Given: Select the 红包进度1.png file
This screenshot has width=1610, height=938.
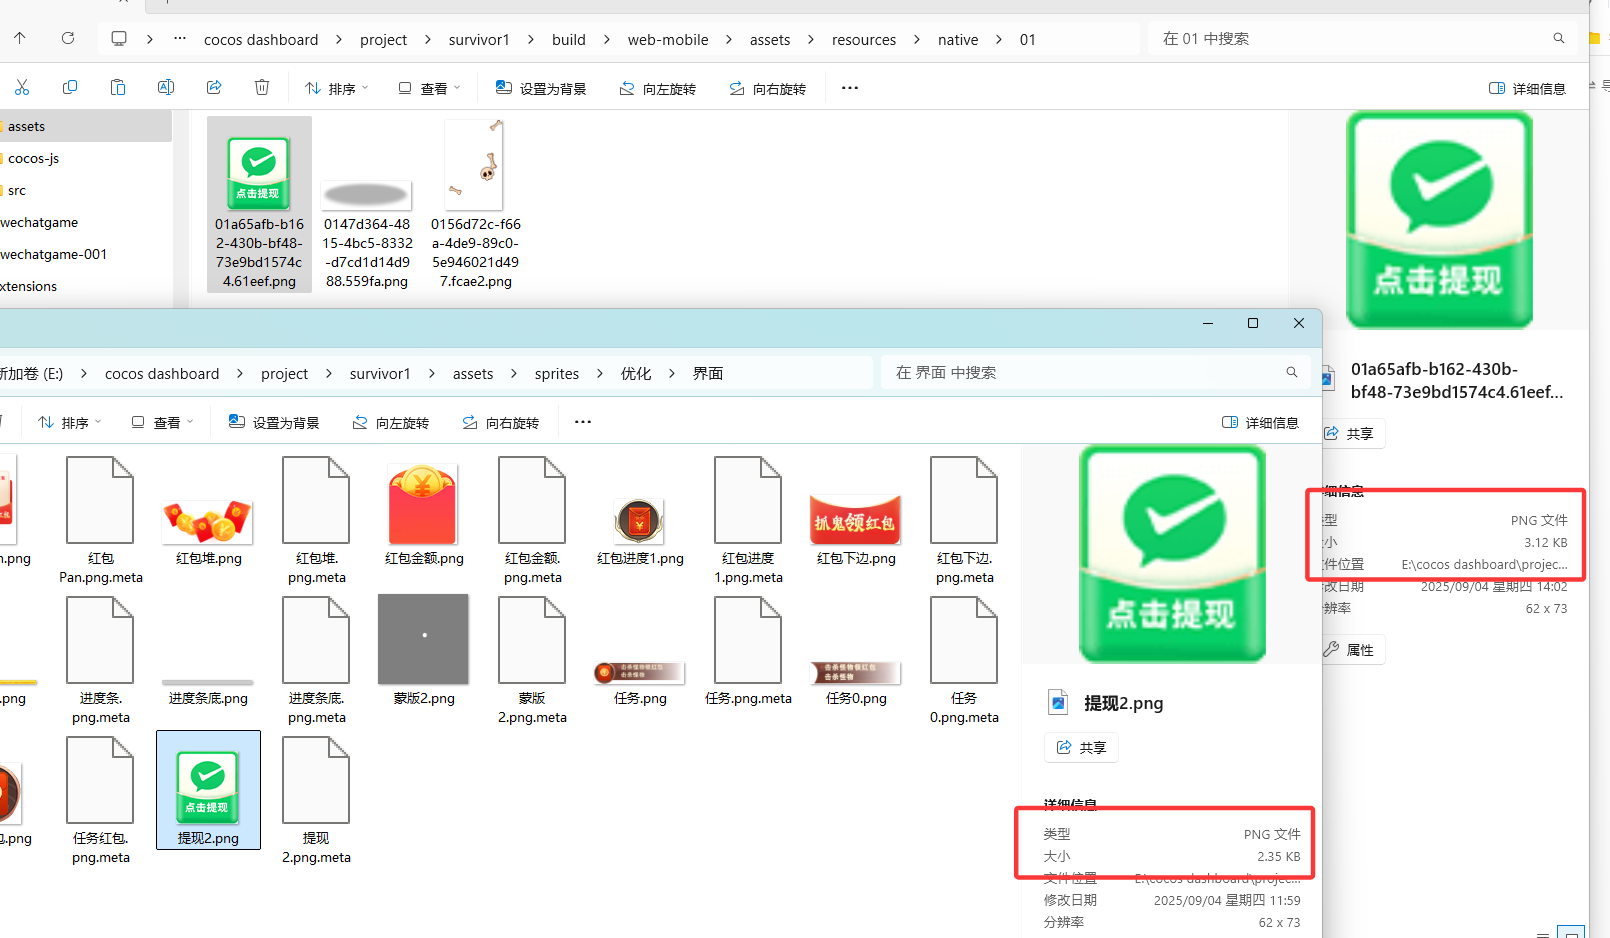Looking at the screenshot, I should pos(640,530).
